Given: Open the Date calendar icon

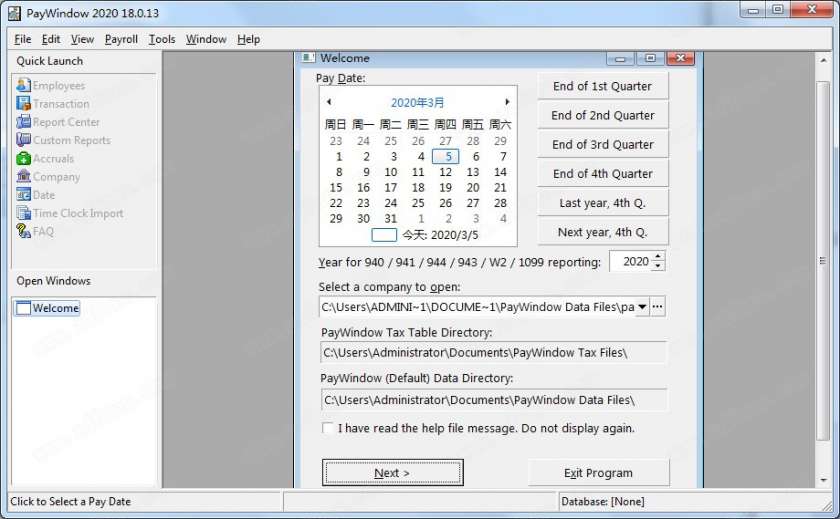Looking at the screenshot, I should click(23, 194).
